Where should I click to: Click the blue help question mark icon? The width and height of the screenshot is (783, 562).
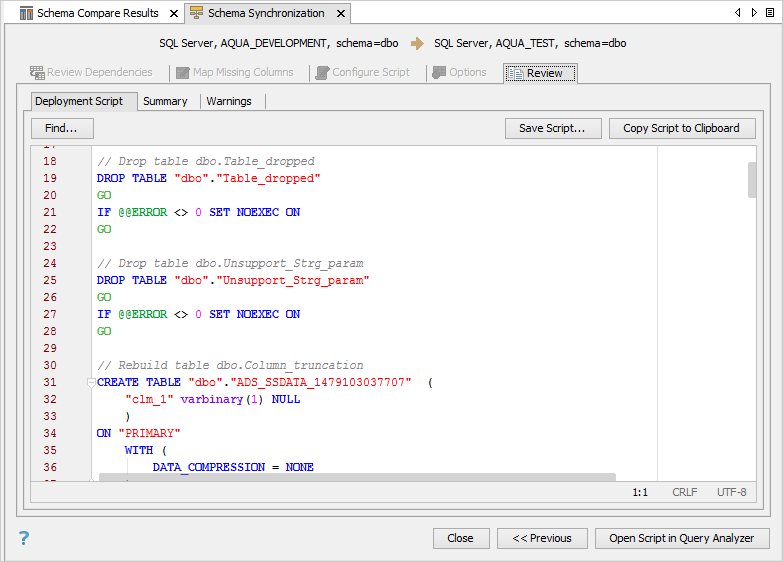click(24, 538)
